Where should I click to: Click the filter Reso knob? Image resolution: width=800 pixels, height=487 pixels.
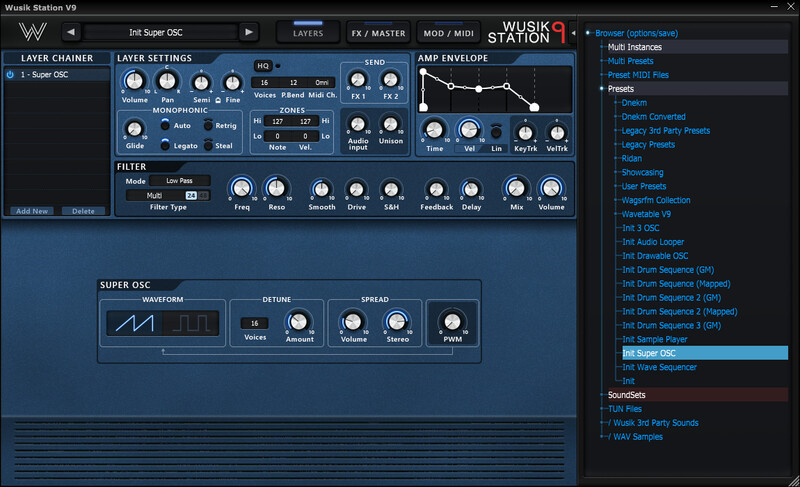click(277, 188)
